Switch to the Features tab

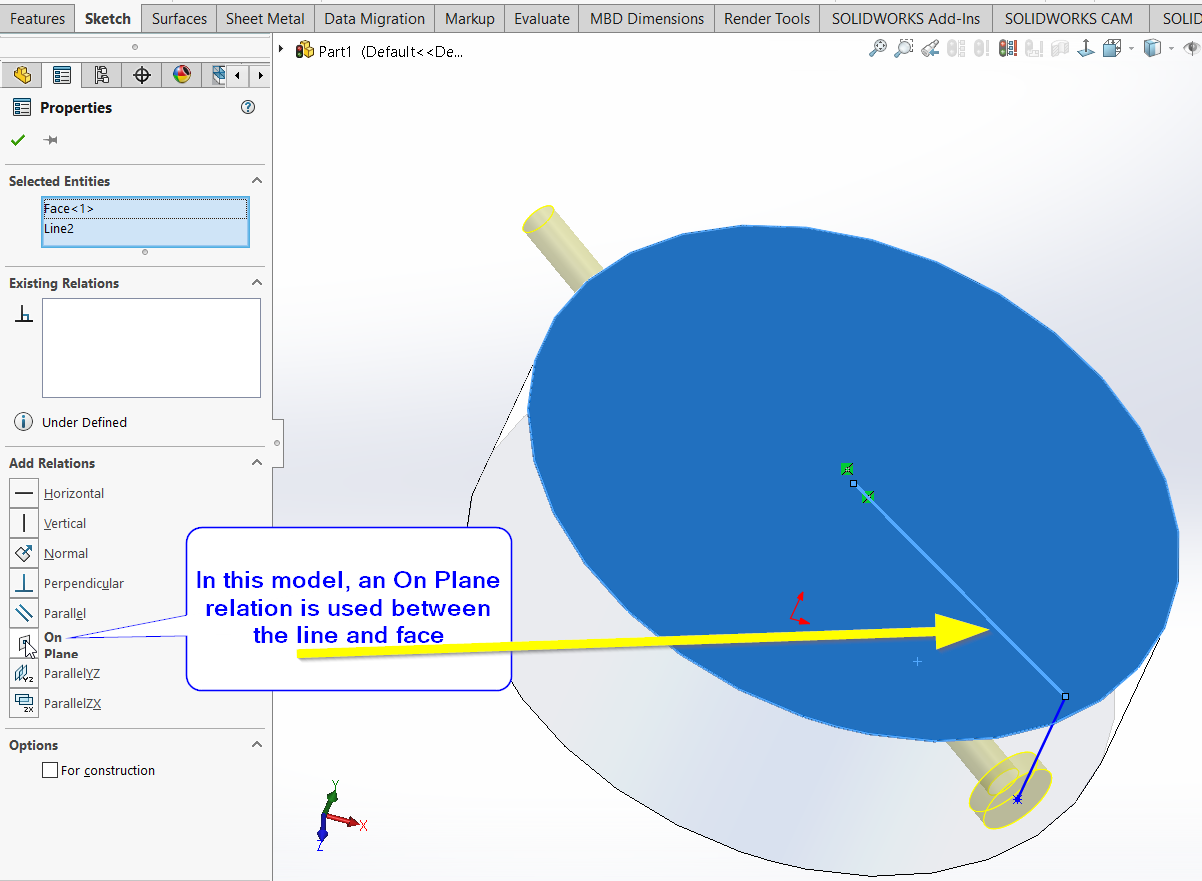tap(37, 18)
